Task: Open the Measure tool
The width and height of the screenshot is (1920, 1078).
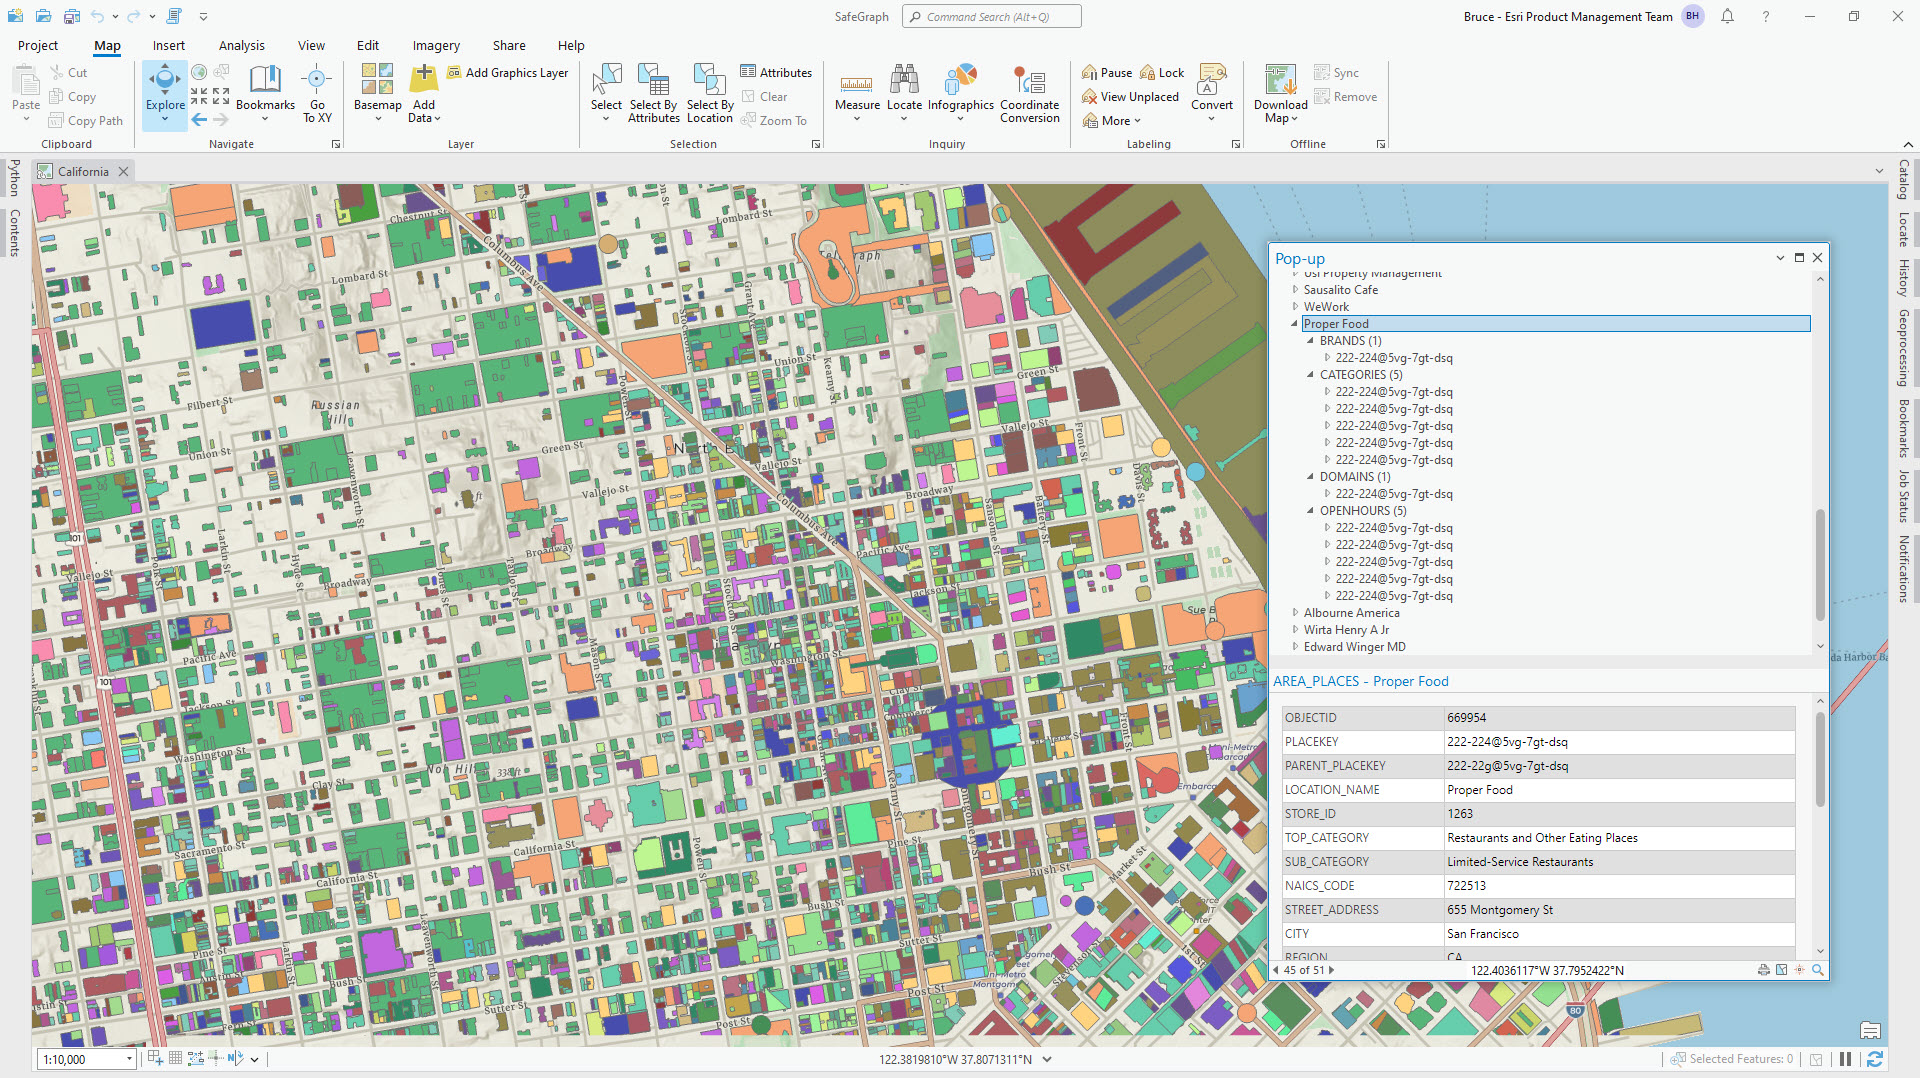Action: 857,88
